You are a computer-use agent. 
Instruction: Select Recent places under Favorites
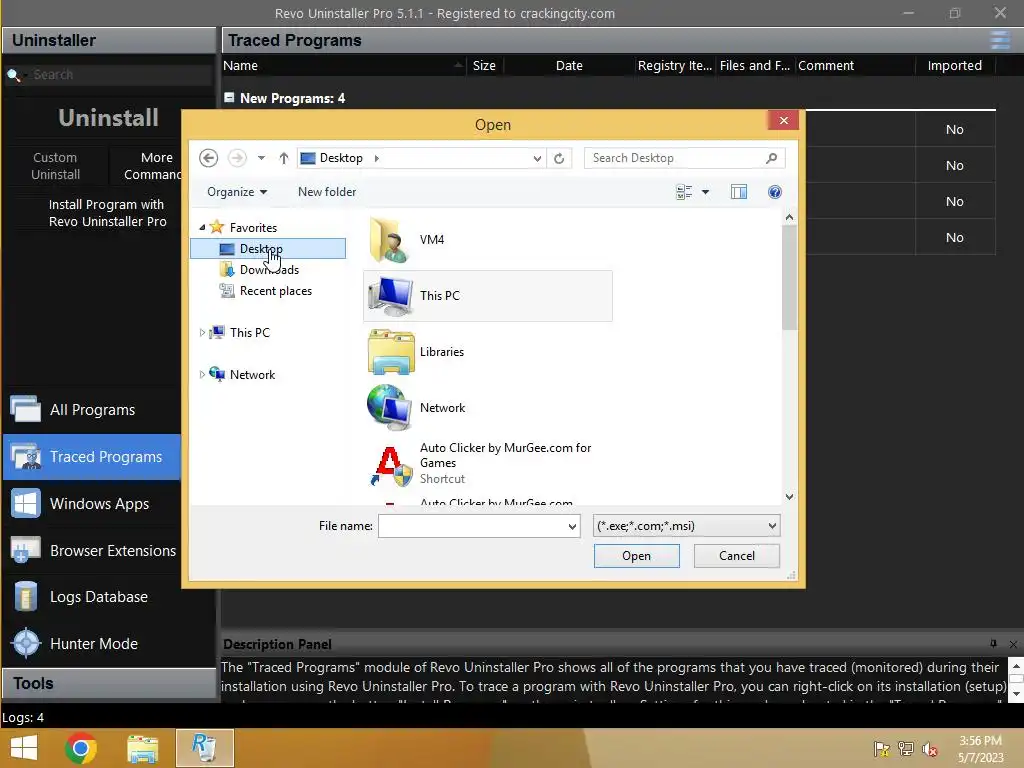tap(275, 291)
